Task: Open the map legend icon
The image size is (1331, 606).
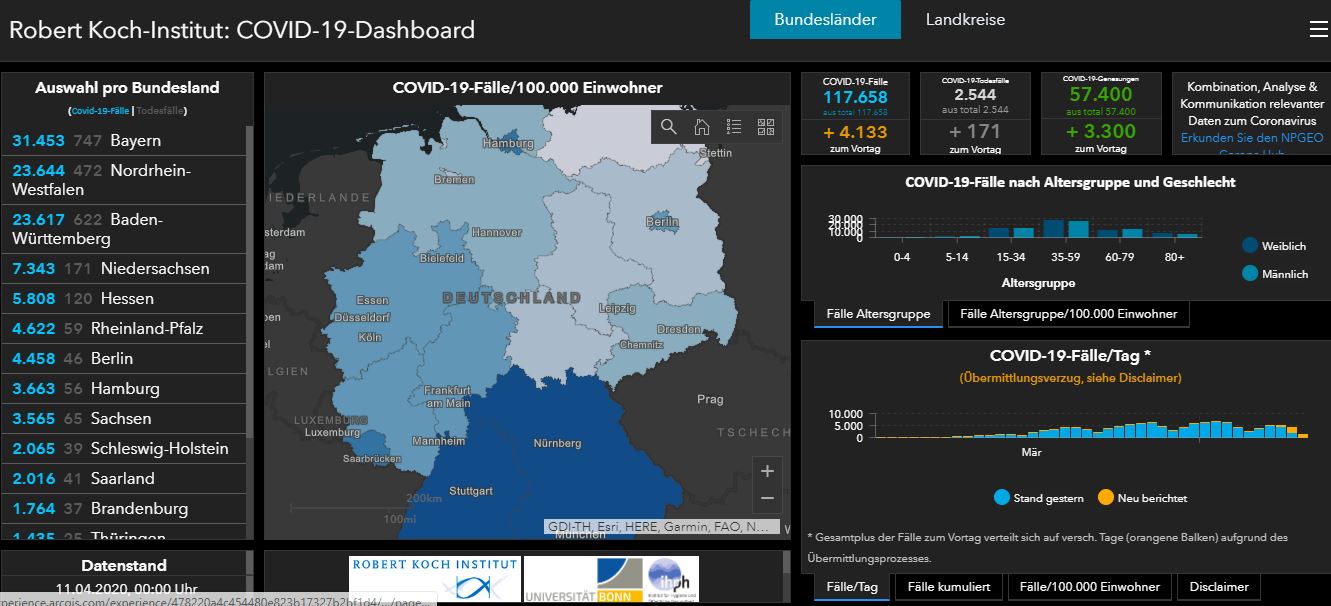Action: (733, 127)
